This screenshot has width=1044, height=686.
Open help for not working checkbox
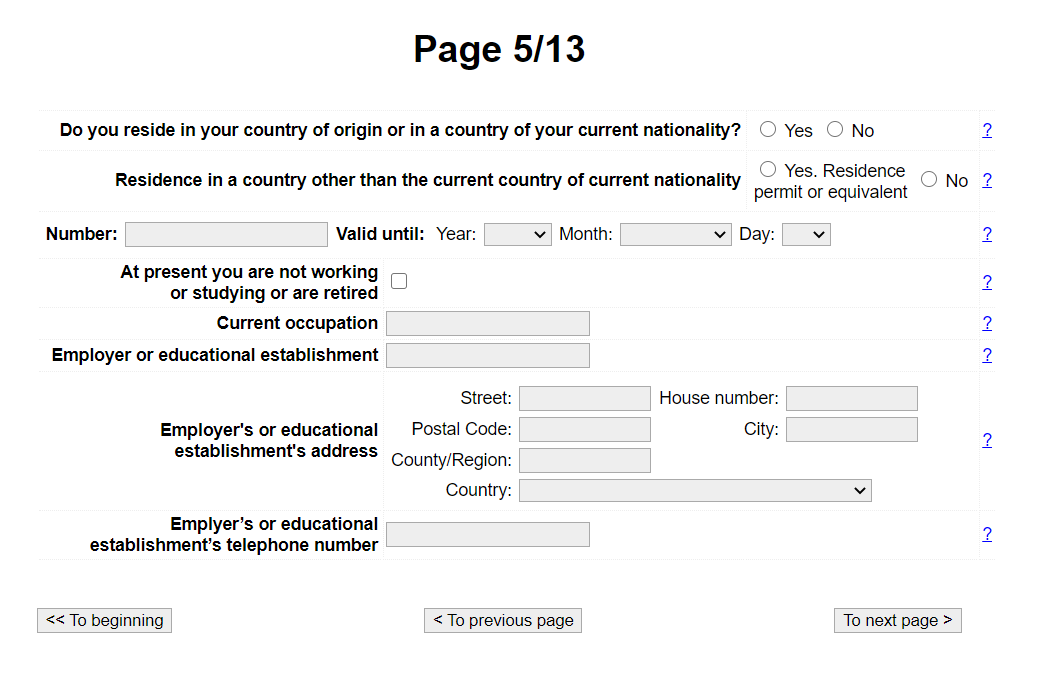[987, 282]
